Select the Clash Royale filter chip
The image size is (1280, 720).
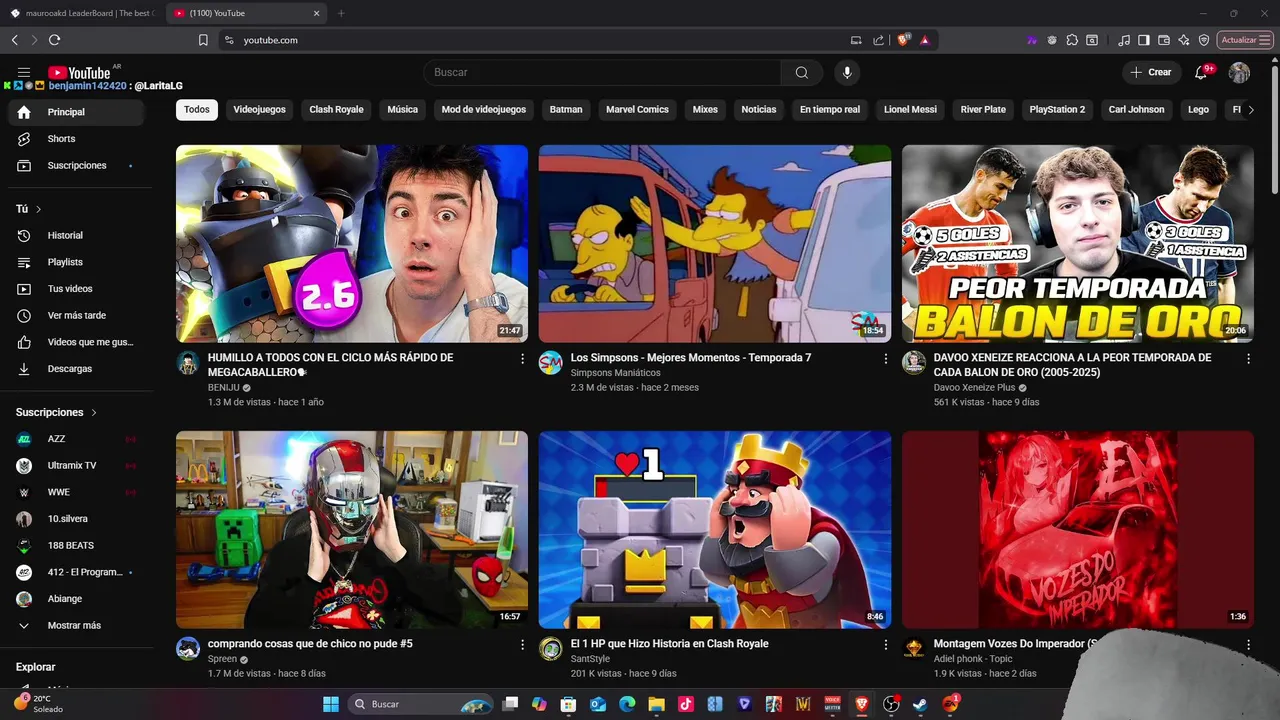[x=336, y=109]
